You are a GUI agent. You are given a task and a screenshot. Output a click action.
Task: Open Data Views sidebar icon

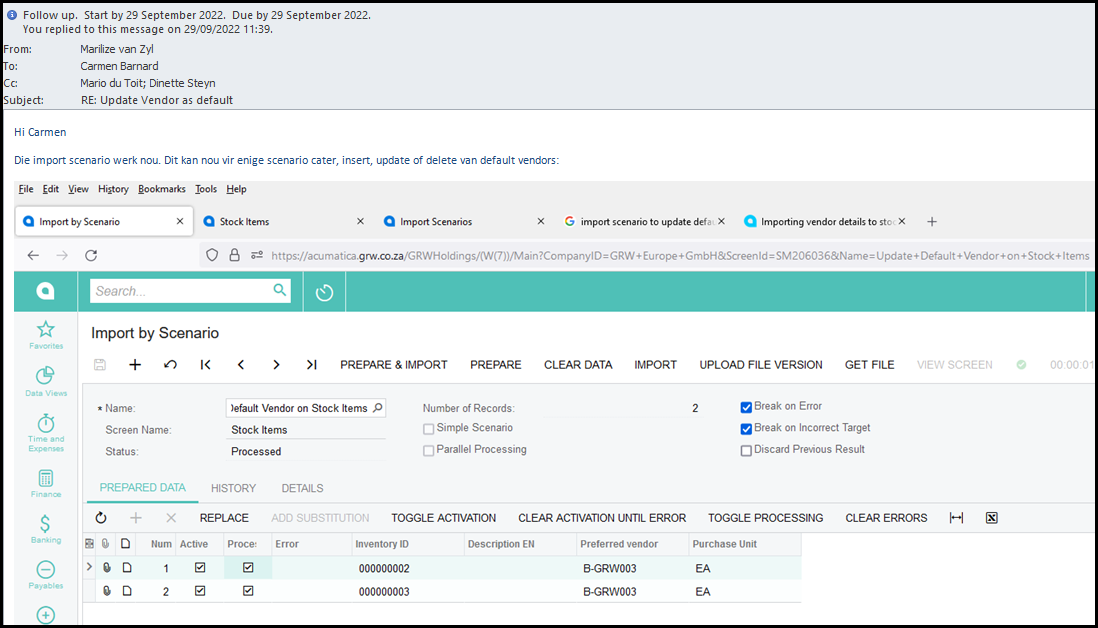coord(45,377)
